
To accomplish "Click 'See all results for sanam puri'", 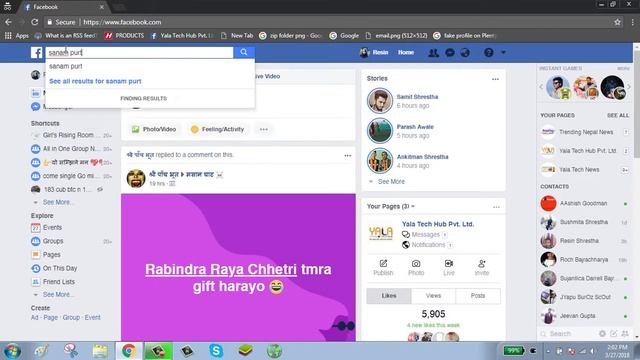I will [95, 81].
